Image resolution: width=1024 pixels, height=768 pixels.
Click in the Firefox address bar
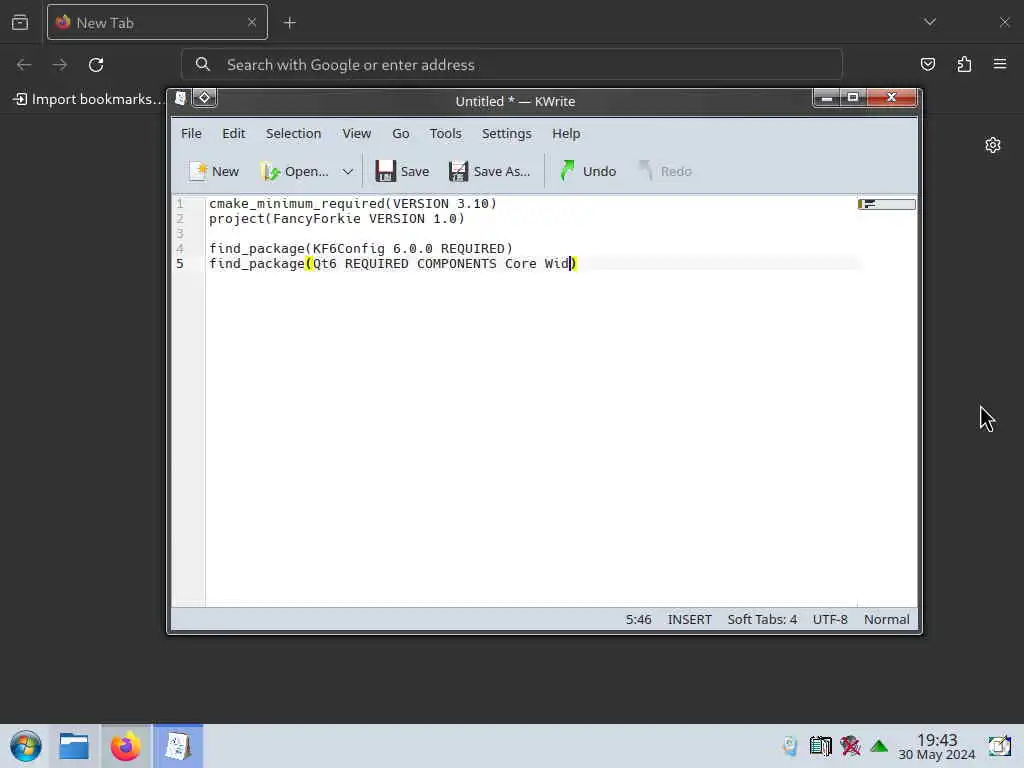click(512, 65)
